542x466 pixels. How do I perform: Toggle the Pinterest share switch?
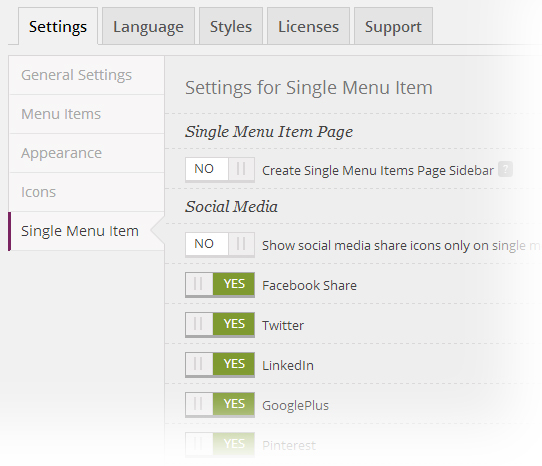point(220,444)
